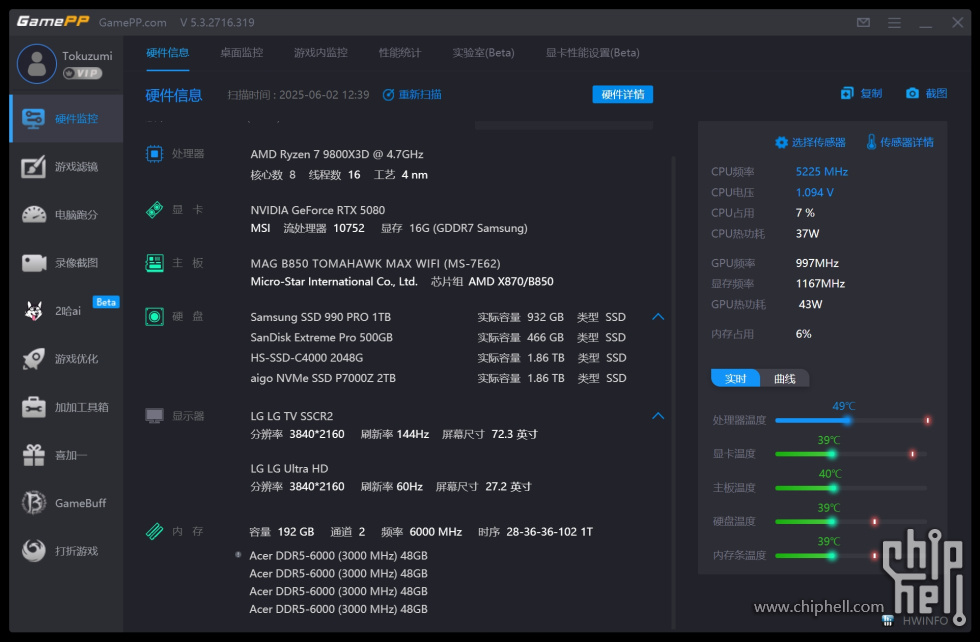Click the 处理器温度 slider at 49℃
980x642 pixels.
tap(846, 420)
